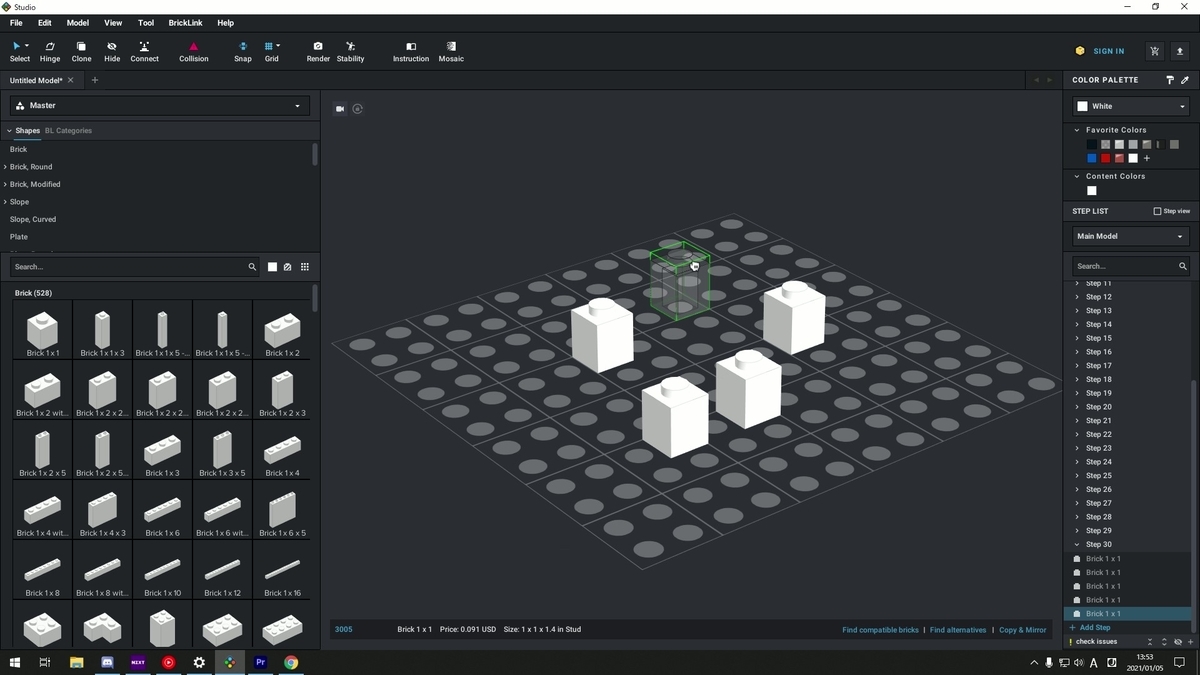Click the paint roller icon

pos(1170,80)
